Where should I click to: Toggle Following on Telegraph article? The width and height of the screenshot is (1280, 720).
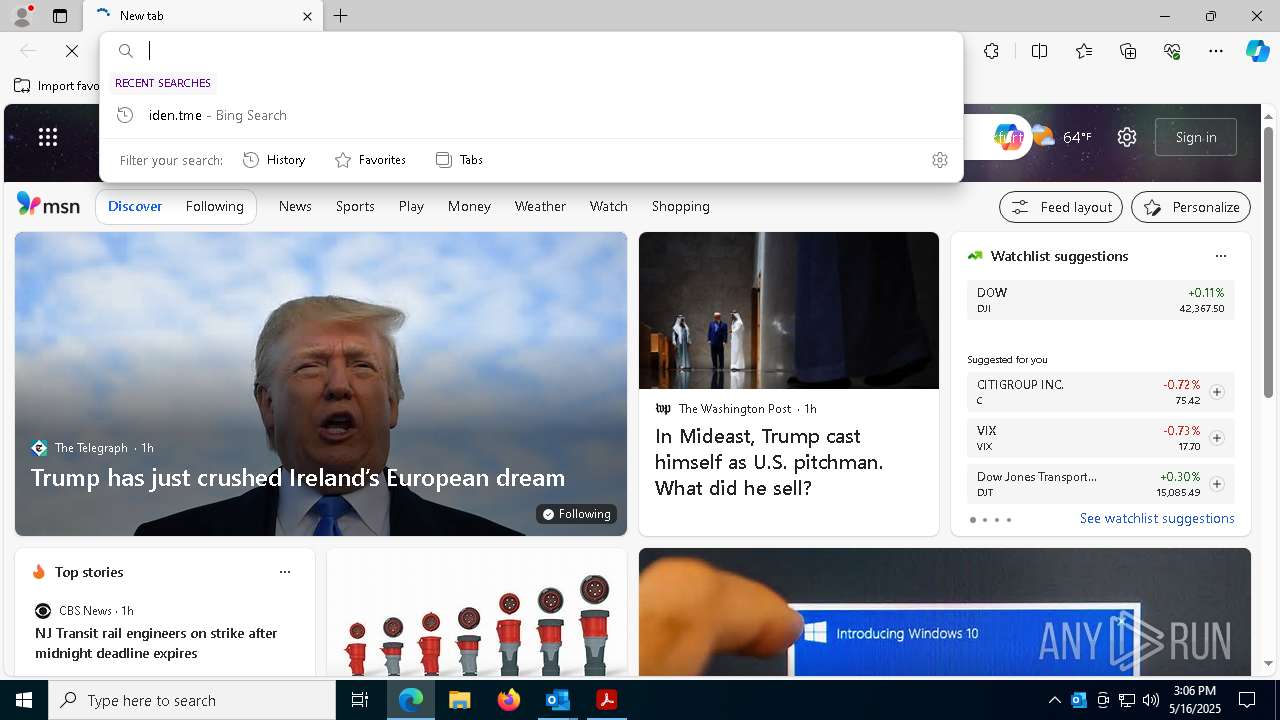(577, 514)
